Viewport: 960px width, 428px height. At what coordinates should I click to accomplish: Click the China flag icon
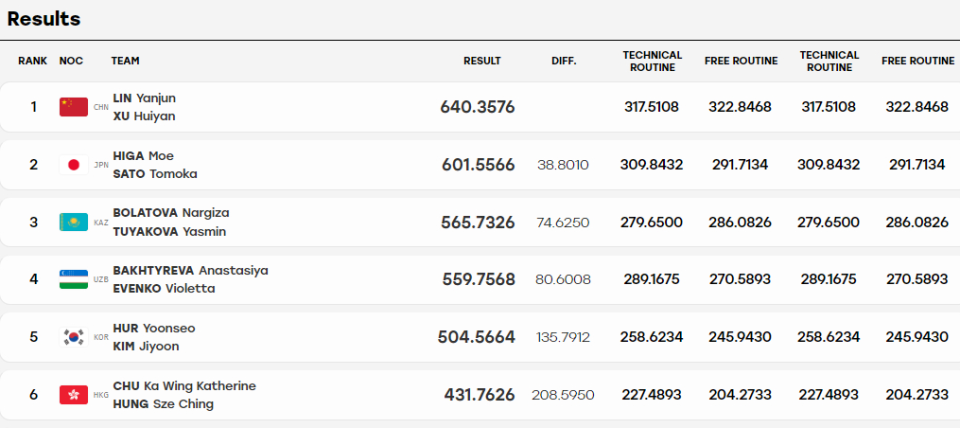click(x=73, y=107)
